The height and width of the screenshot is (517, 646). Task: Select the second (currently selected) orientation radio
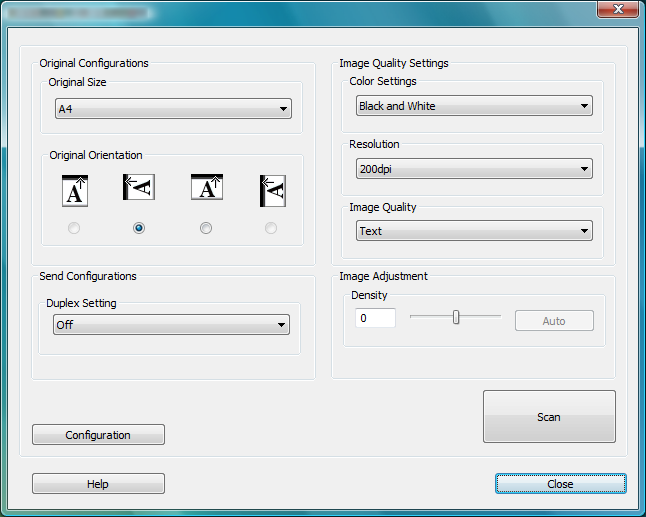[x=139, y=228]
